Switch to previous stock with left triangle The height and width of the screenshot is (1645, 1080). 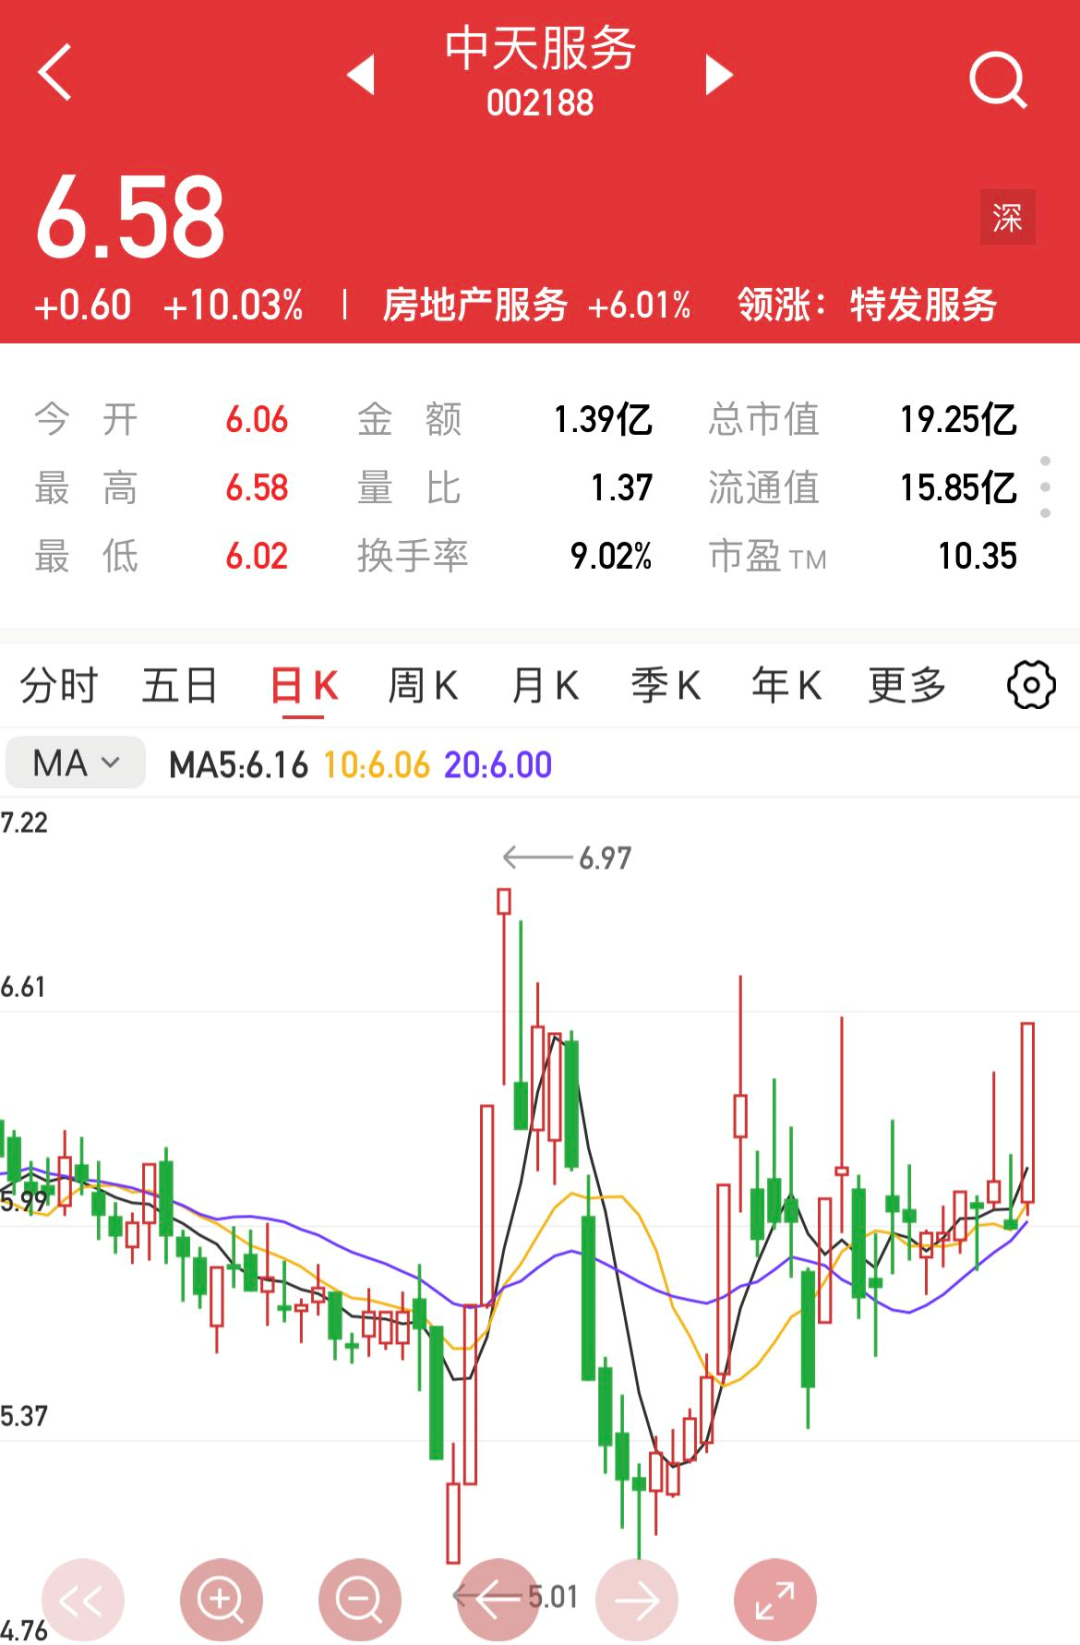(x=361, y=75)
